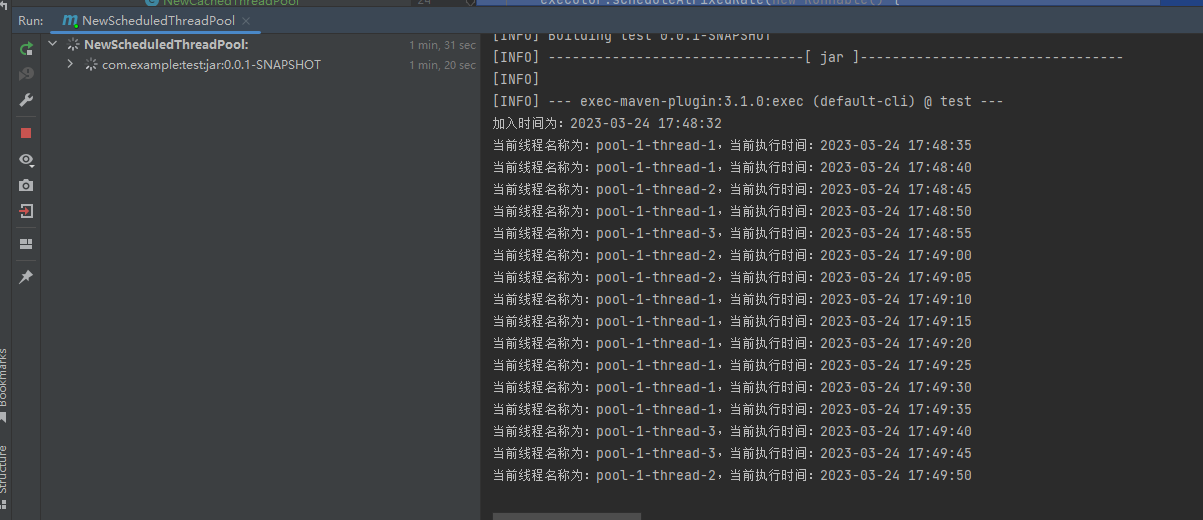The height and width of the screenshot is (520, 1203).
Task: Expand the com.example:test:jar:0.0.1-SNAPSHOT node
Action: (70, 64)
